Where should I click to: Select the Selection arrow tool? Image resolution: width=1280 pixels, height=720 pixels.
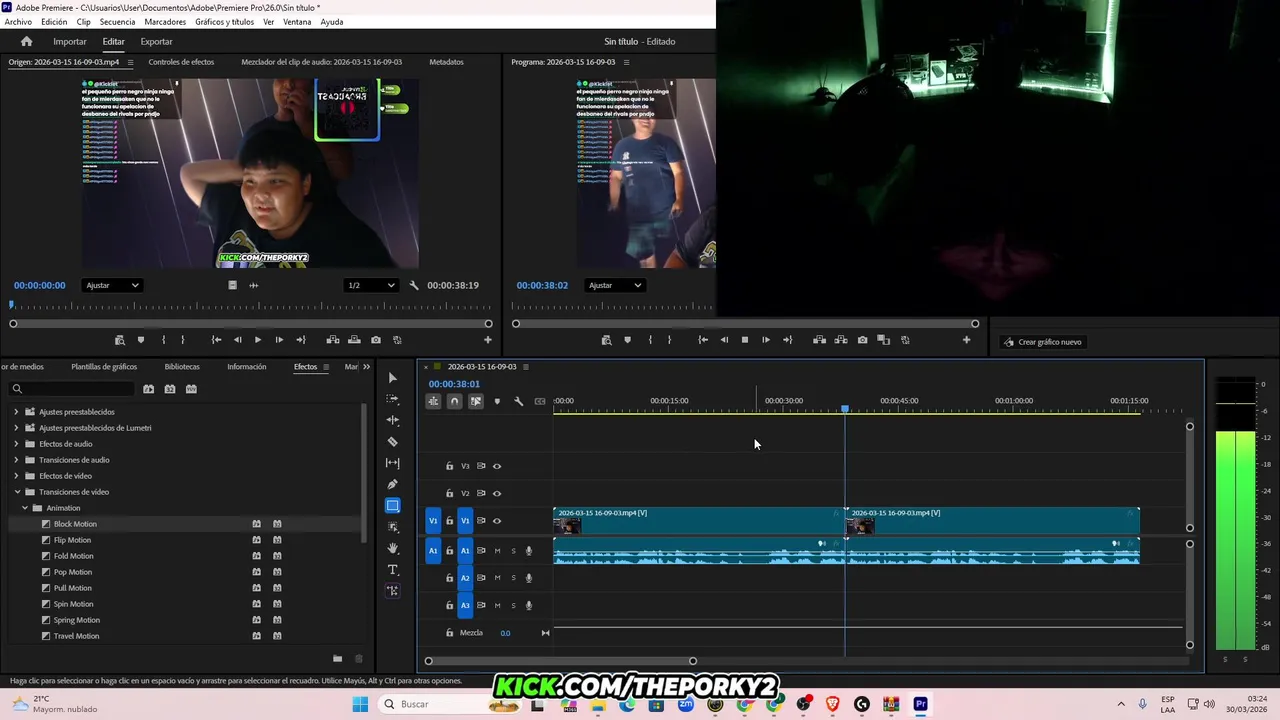click(392, 378)
